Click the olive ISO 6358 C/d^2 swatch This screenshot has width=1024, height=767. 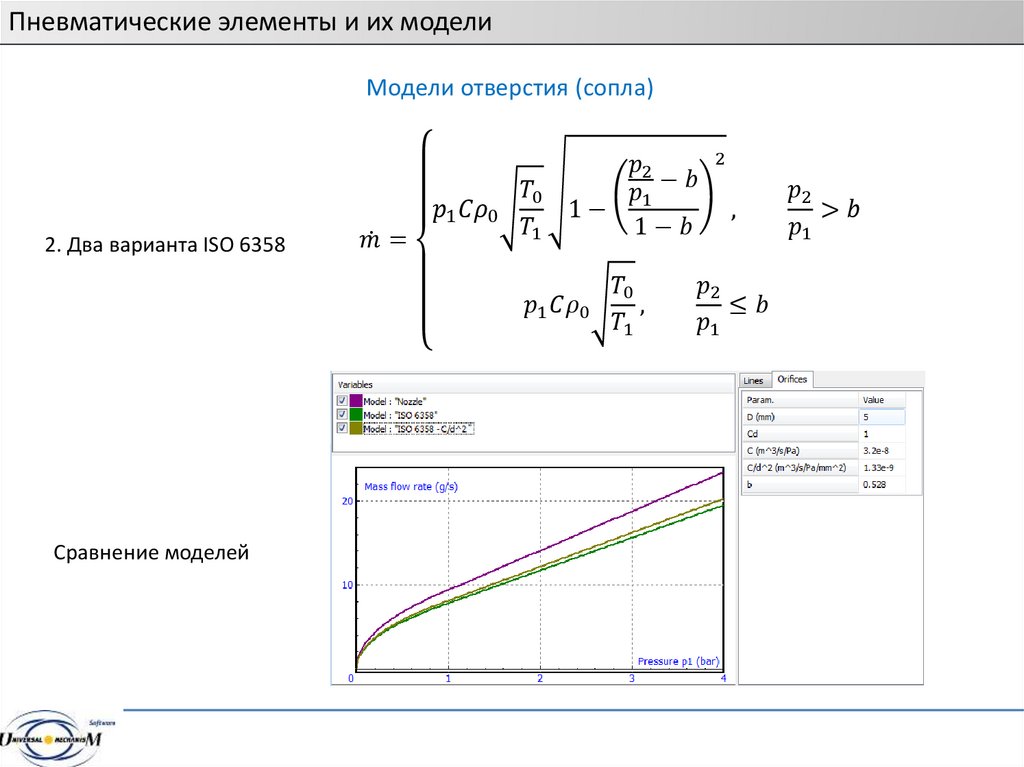(356, 428)
